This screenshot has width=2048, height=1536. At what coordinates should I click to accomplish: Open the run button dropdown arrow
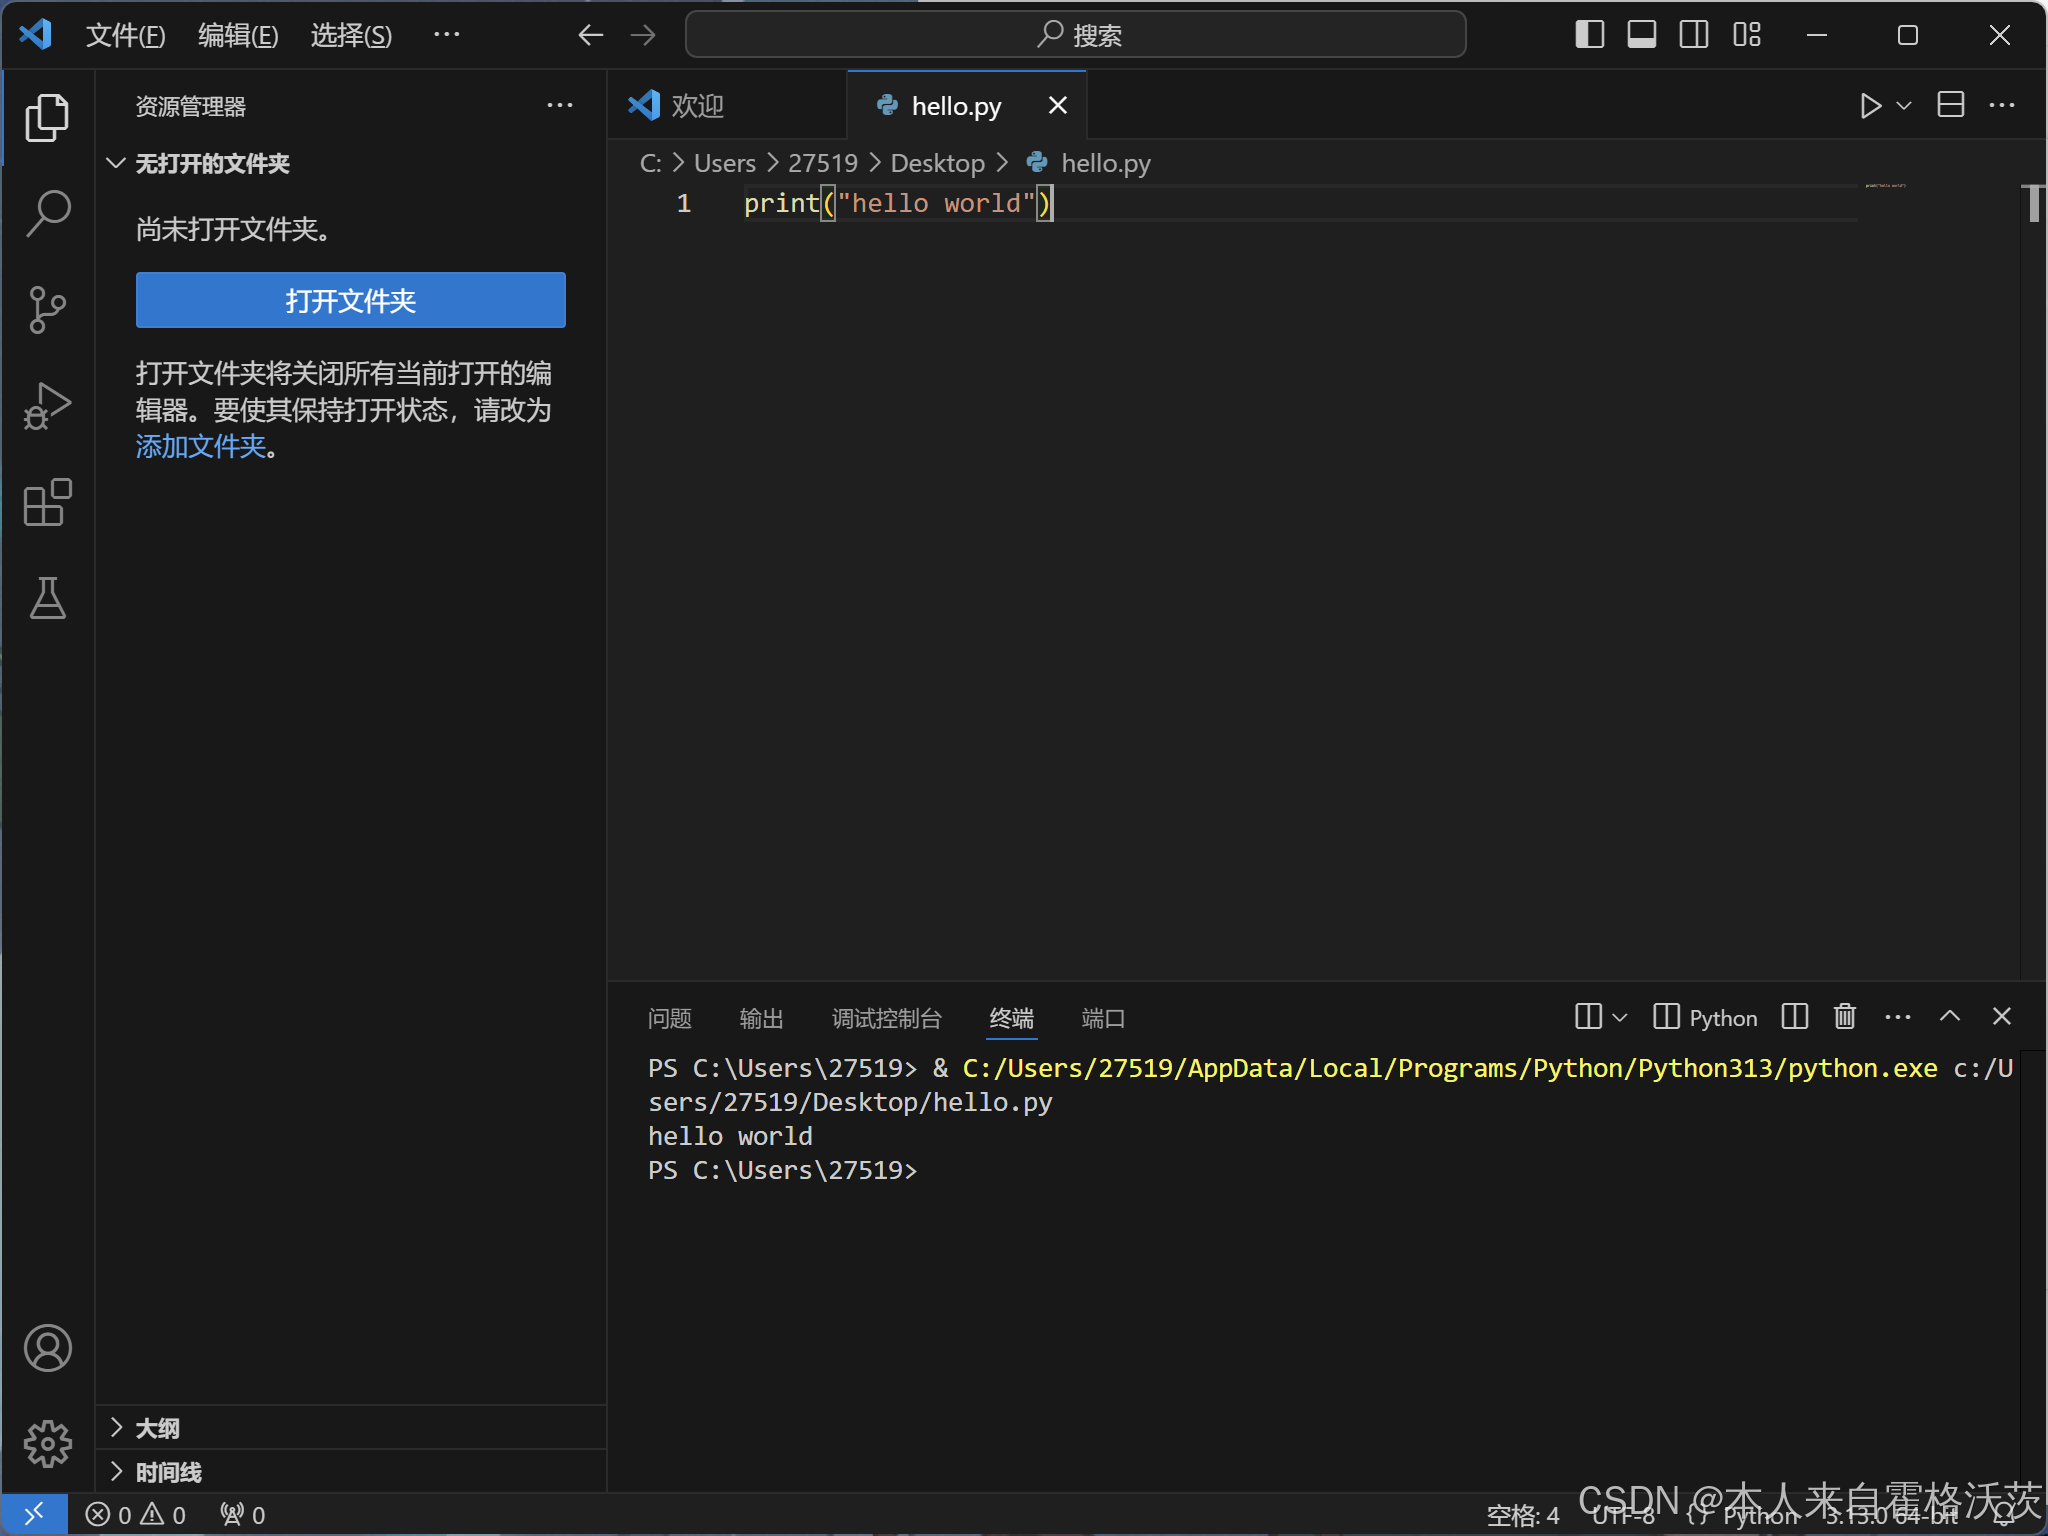[1904, 106]
